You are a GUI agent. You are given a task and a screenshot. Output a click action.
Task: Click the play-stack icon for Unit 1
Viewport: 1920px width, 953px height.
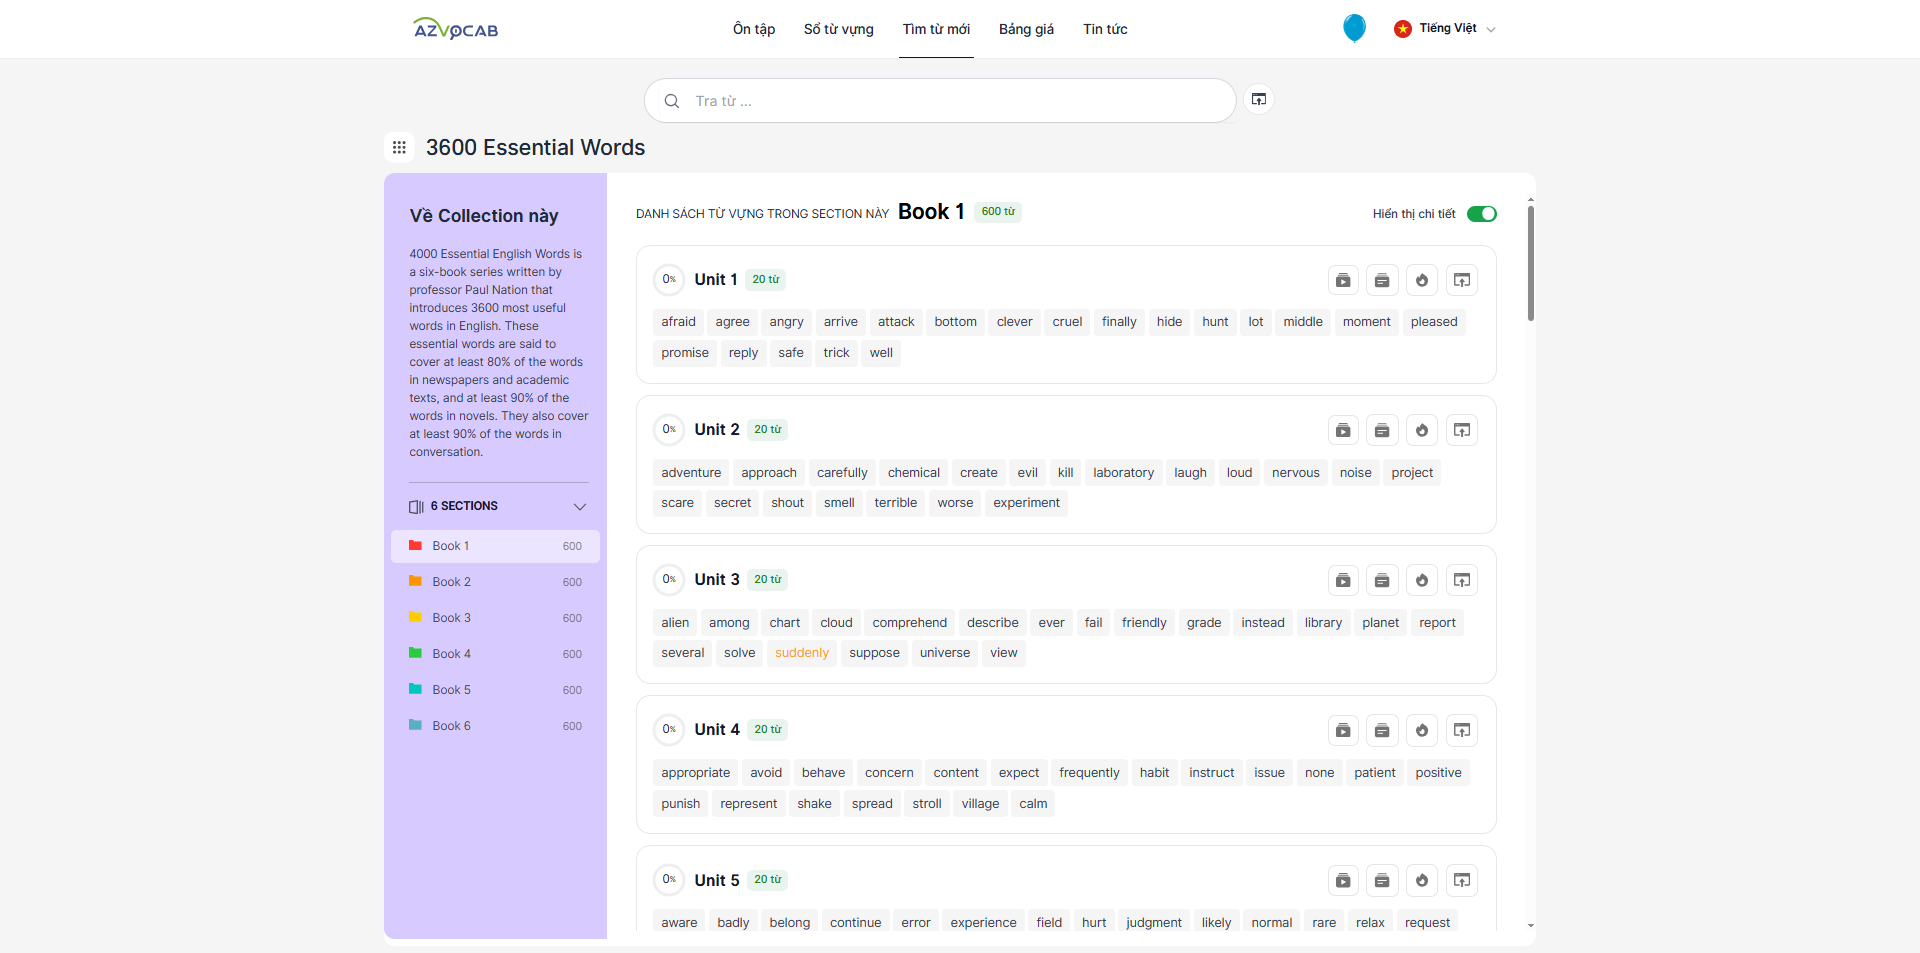[1343, 280]
